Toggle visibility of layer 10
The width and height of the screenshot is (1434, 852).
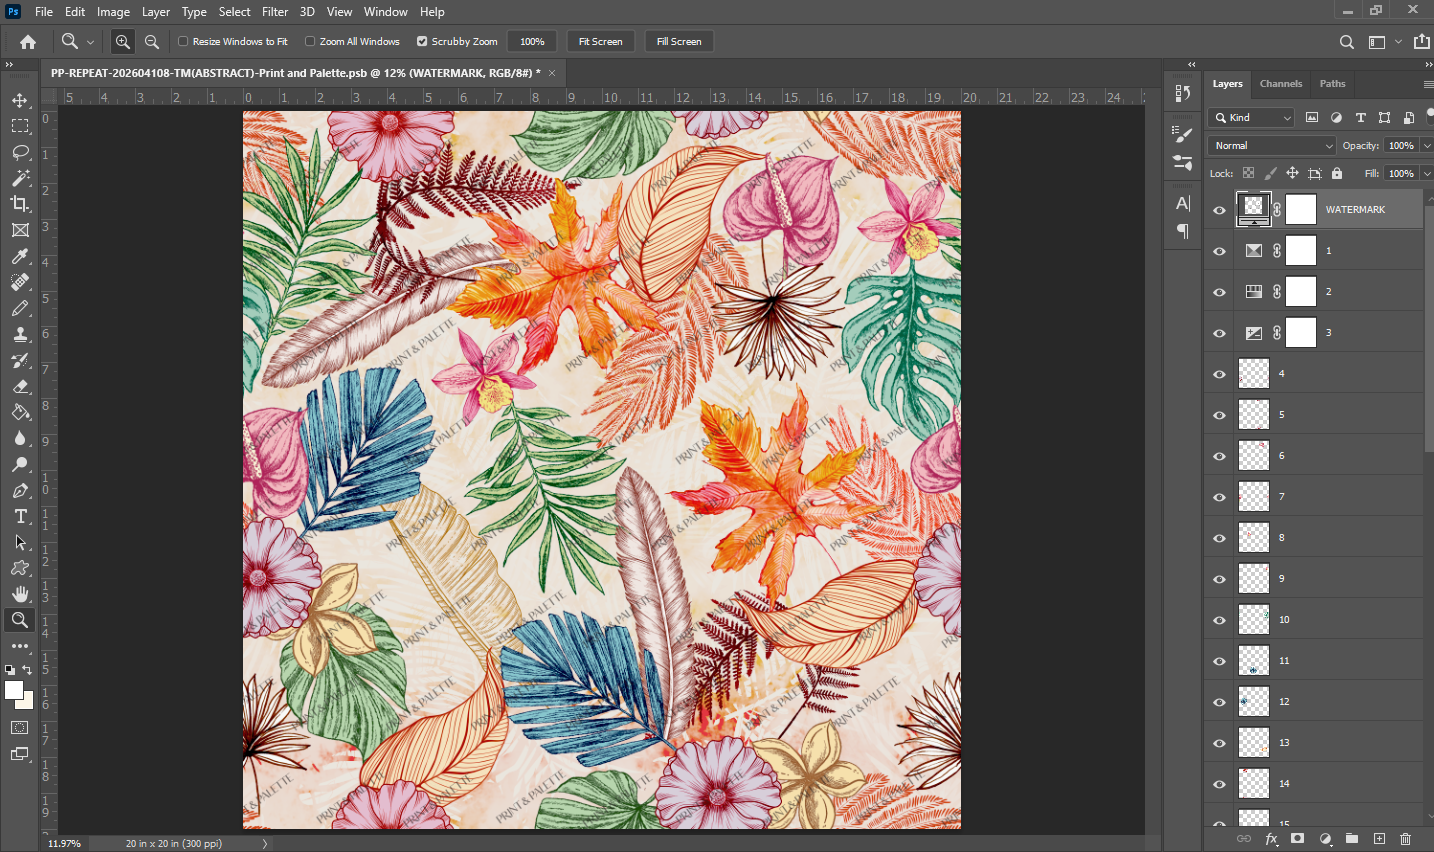1219,620
